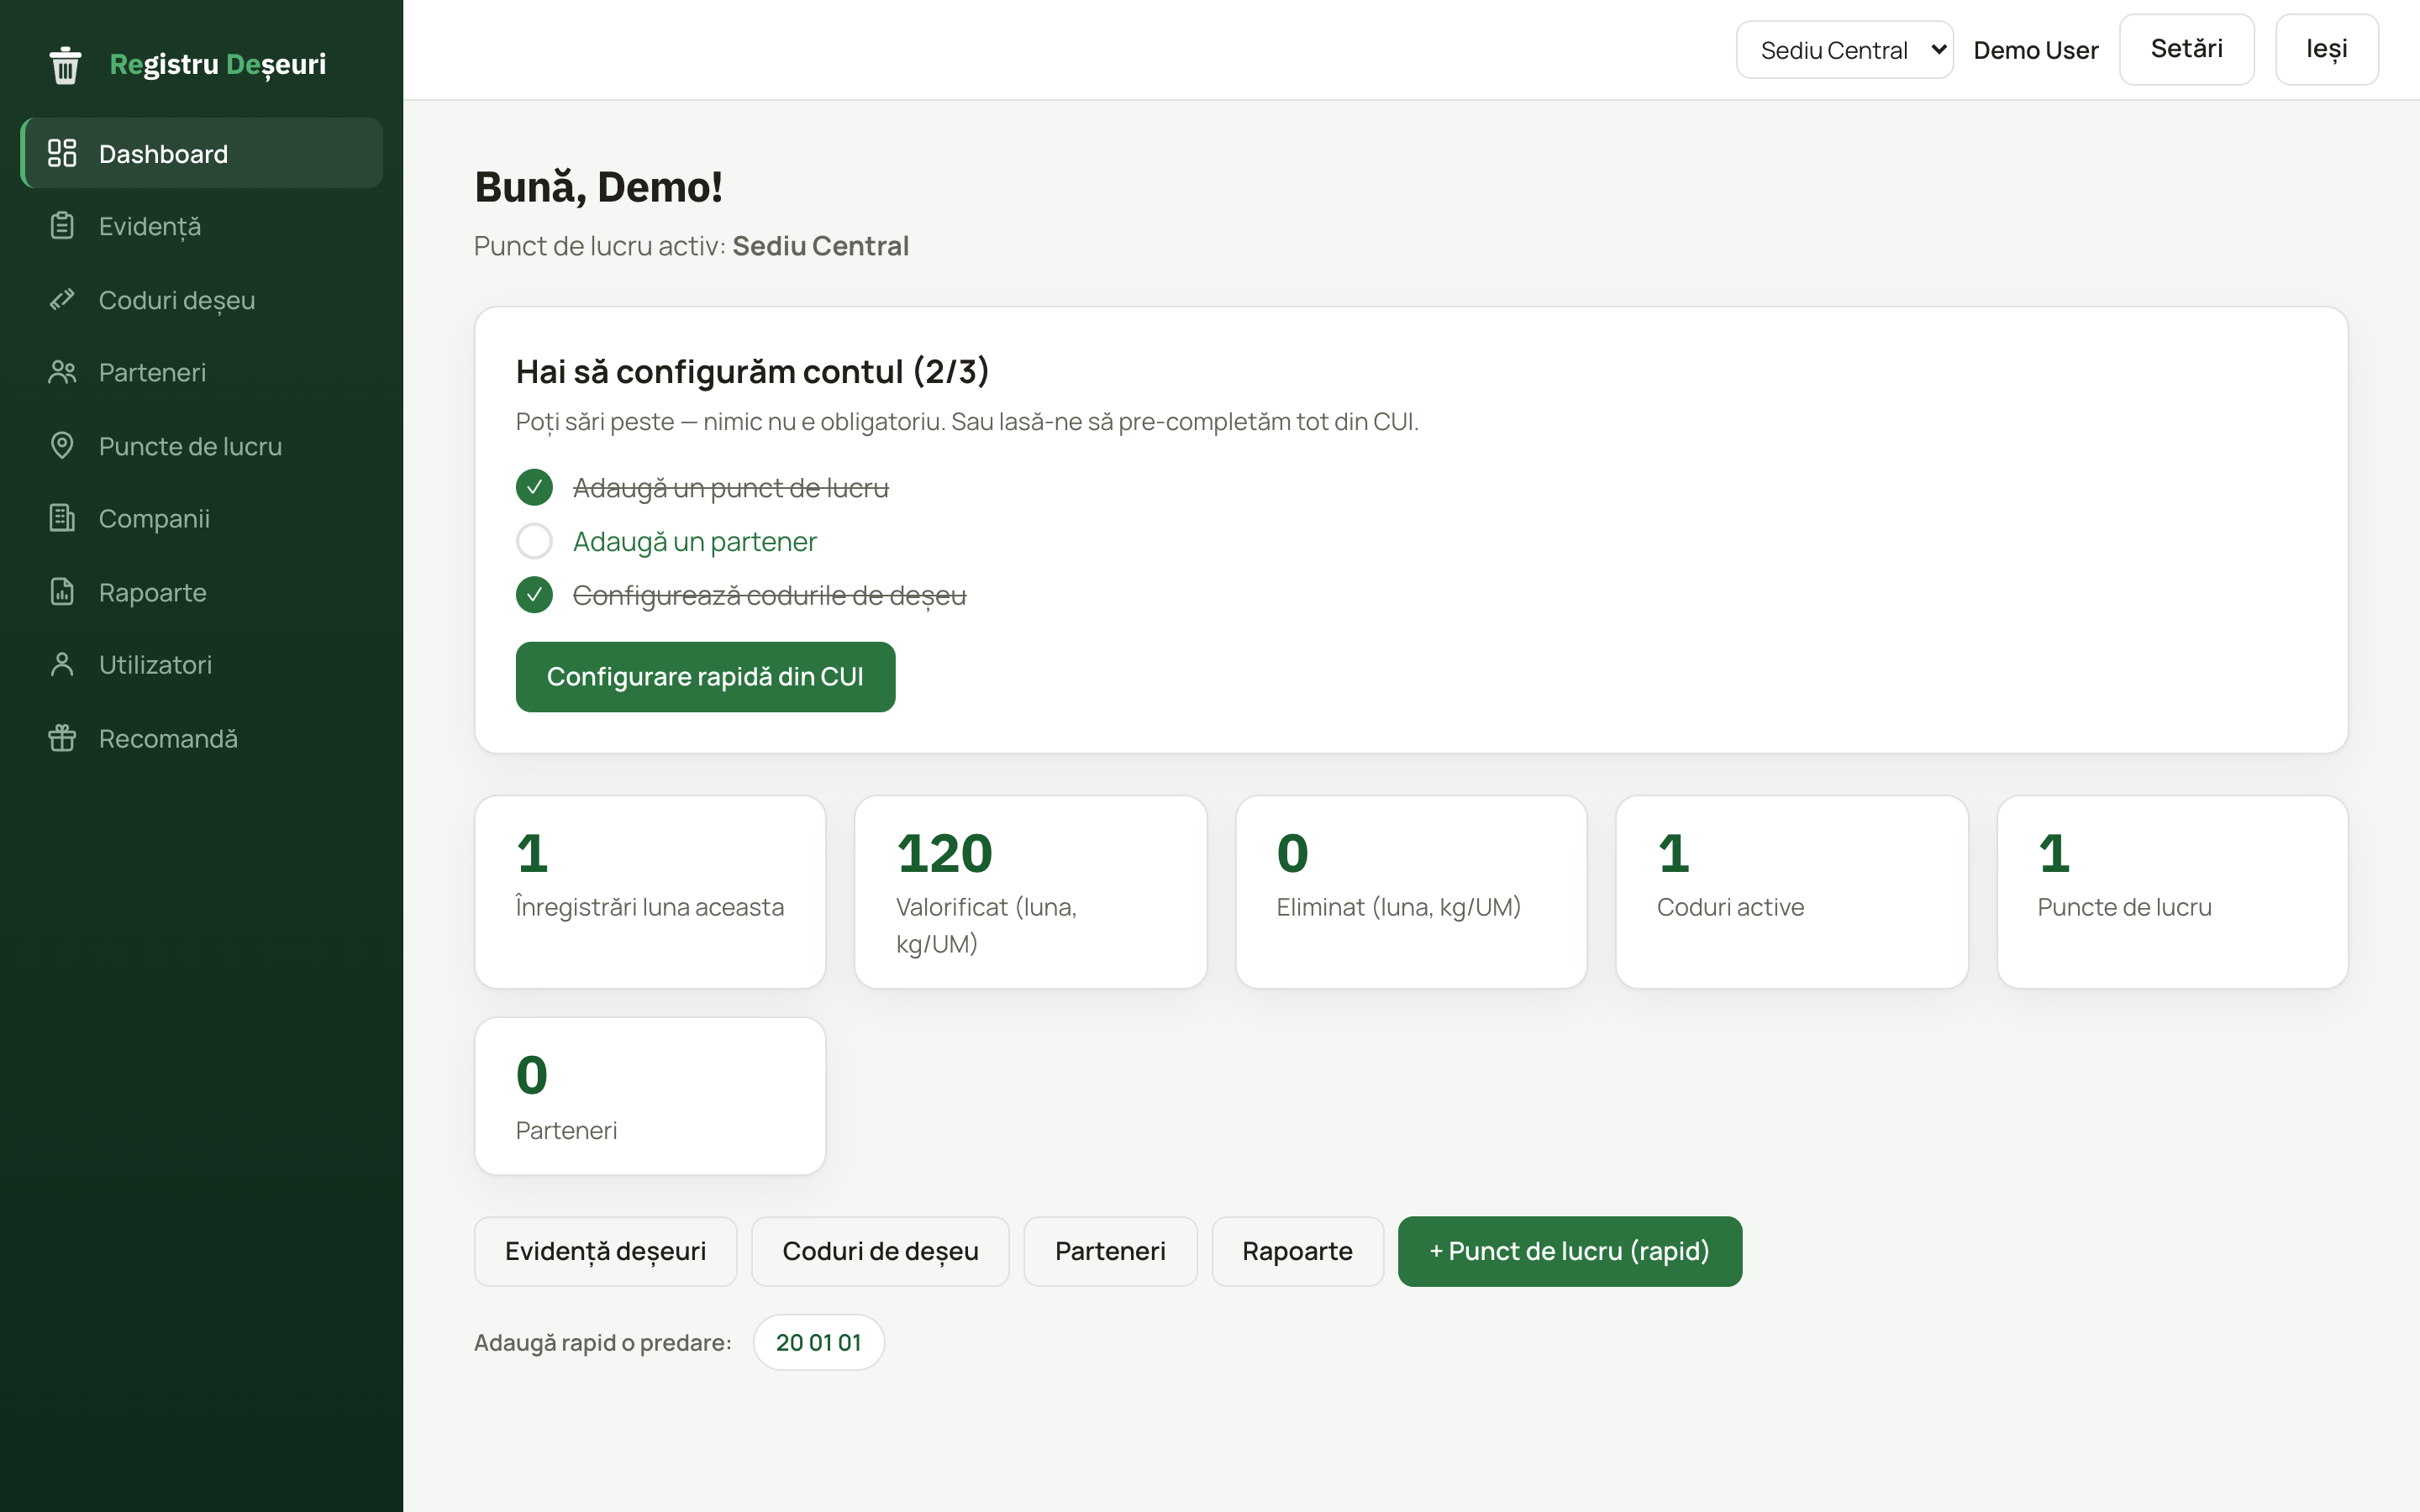Open Coduri deșeu in the sidebar

click(202, 300)
